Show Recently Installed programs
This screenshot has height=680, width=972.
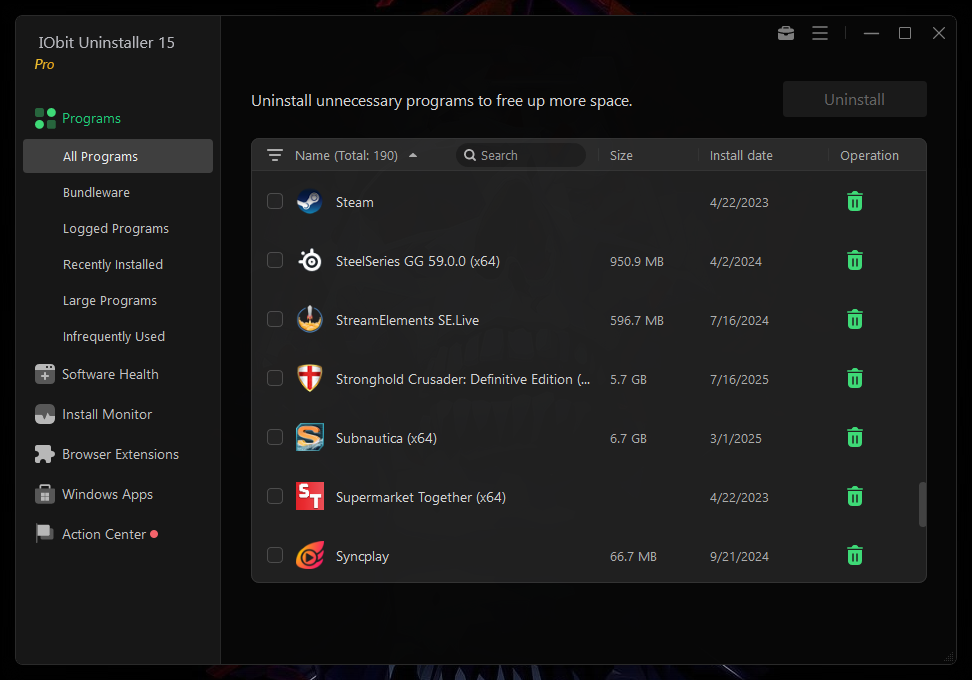click(x=113, y=264)
